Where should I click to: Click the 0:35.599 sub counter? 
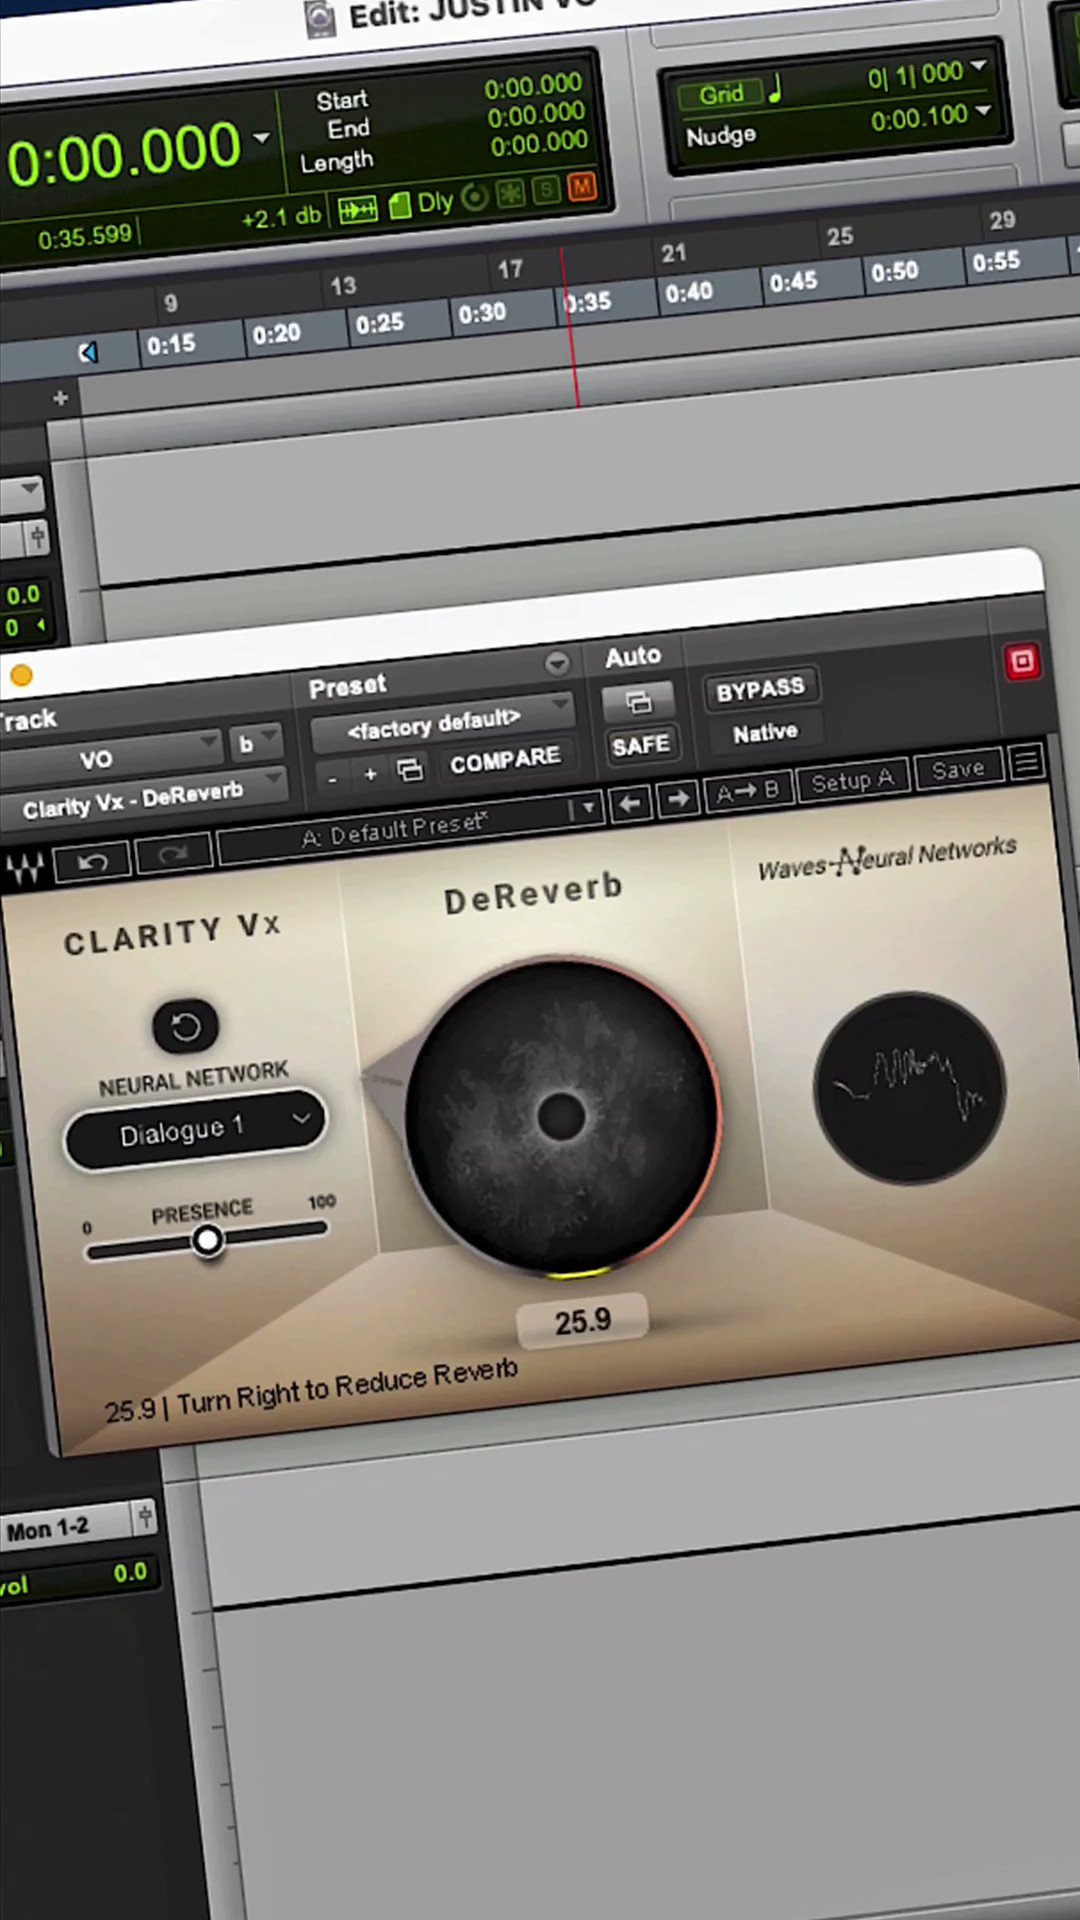[84, 237]
